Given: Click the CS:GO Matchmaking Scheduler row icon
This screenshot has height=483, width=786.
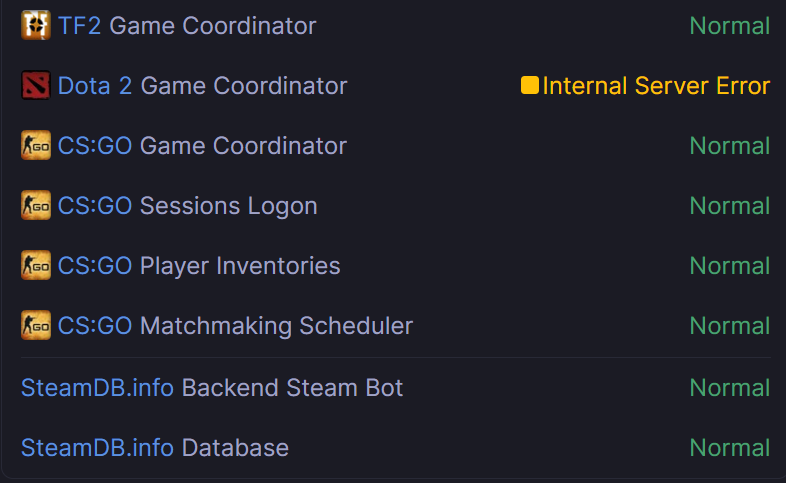Looking at the screenshot, I should 35,325.
